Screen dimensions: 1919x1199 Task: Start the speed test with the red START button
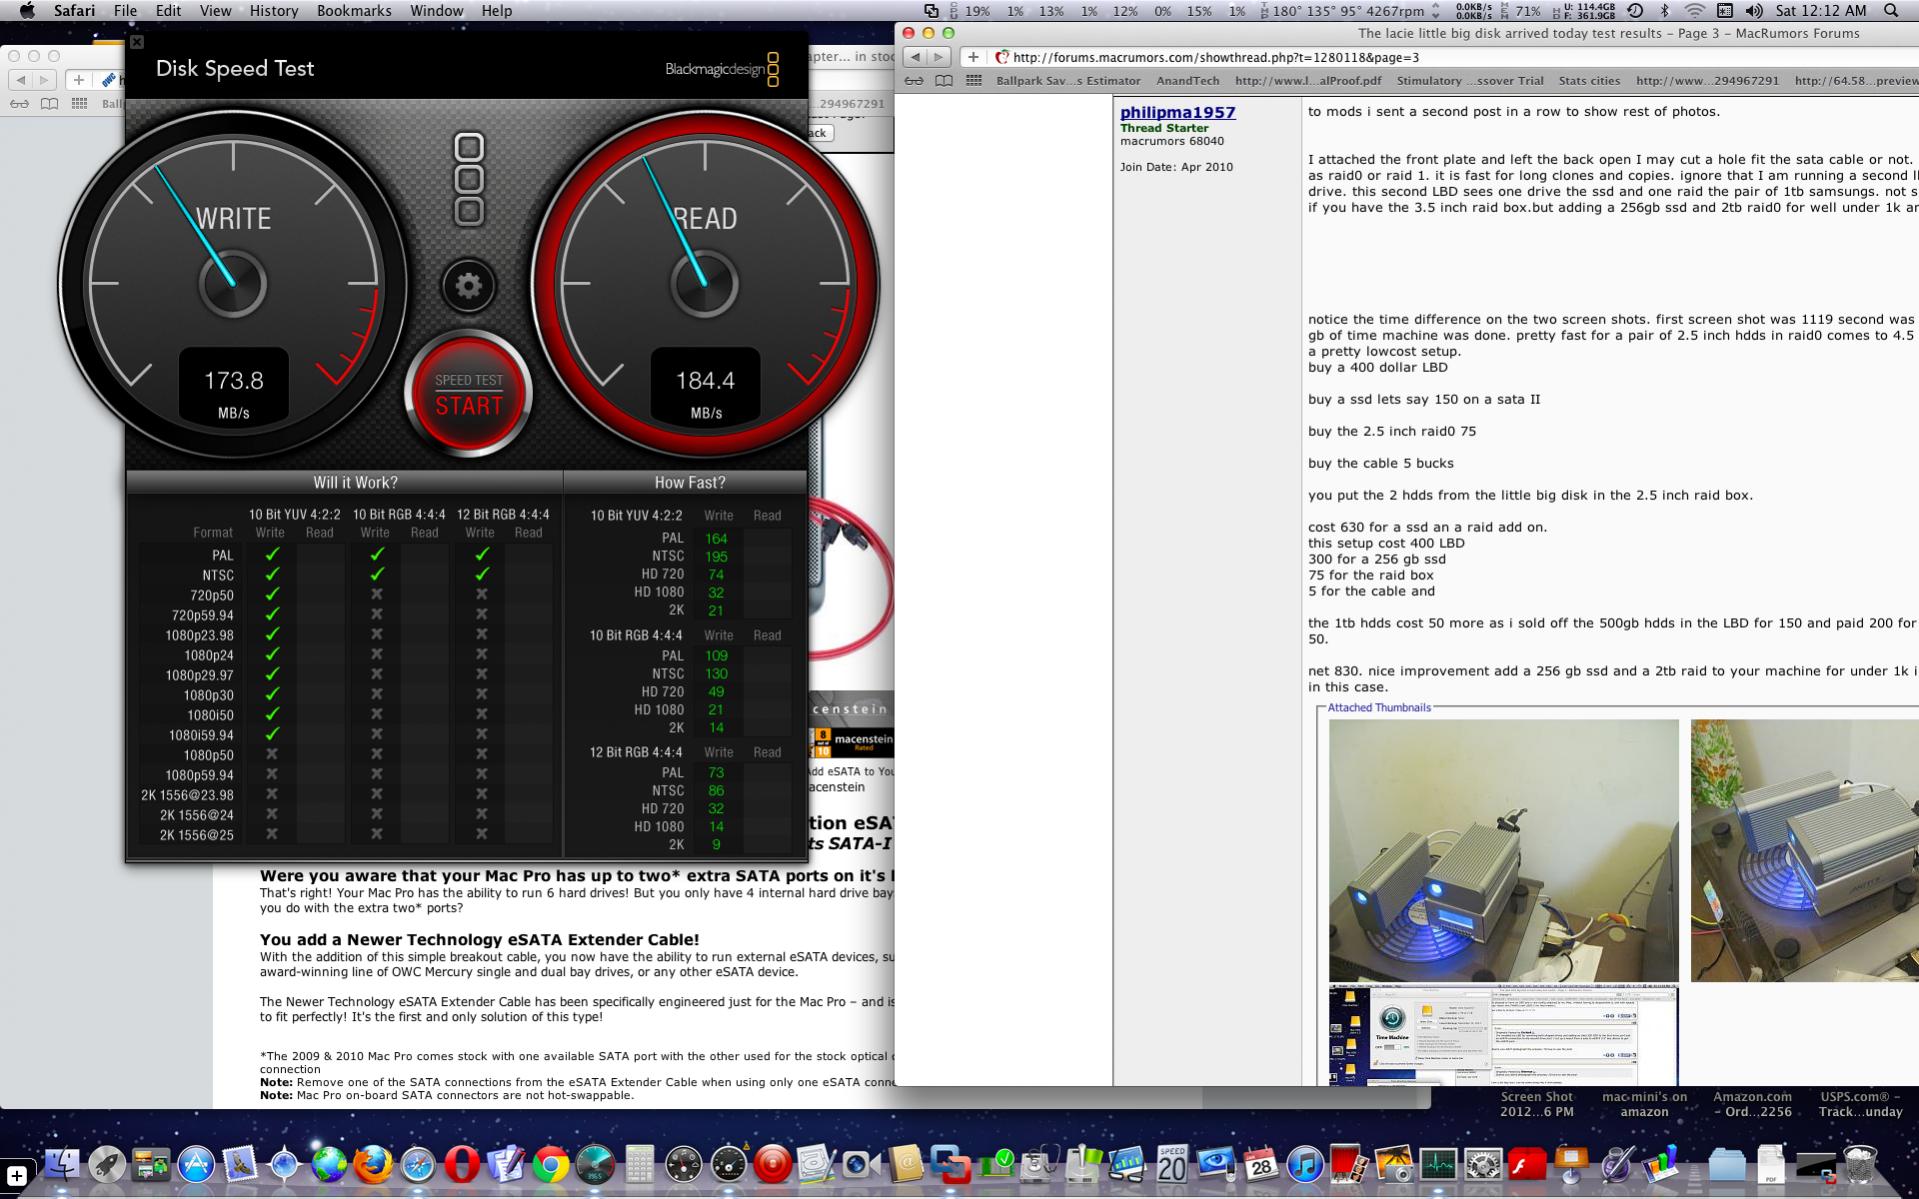point(468,394)
